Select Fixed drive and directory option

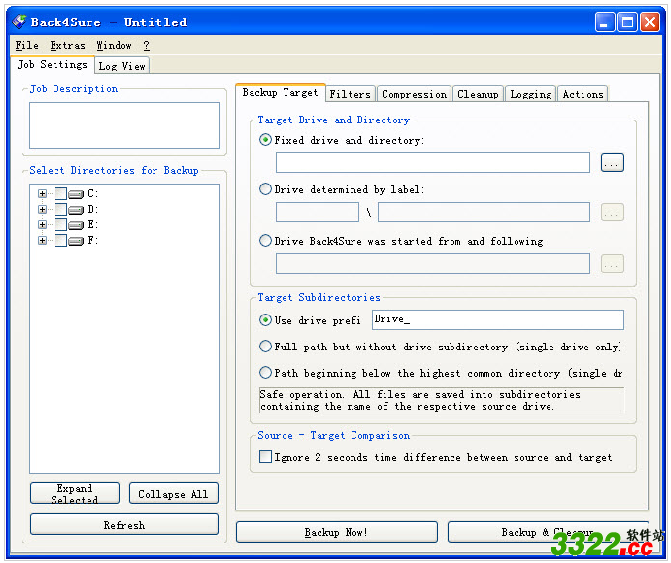[x=265, y=140]
